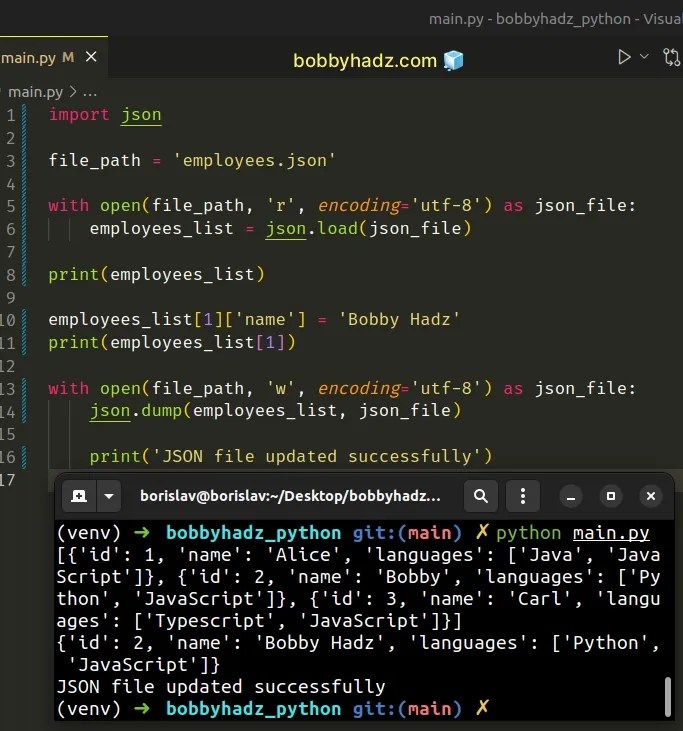Click 'import json' on line 1
683x731 pixels.
point(105,115)
